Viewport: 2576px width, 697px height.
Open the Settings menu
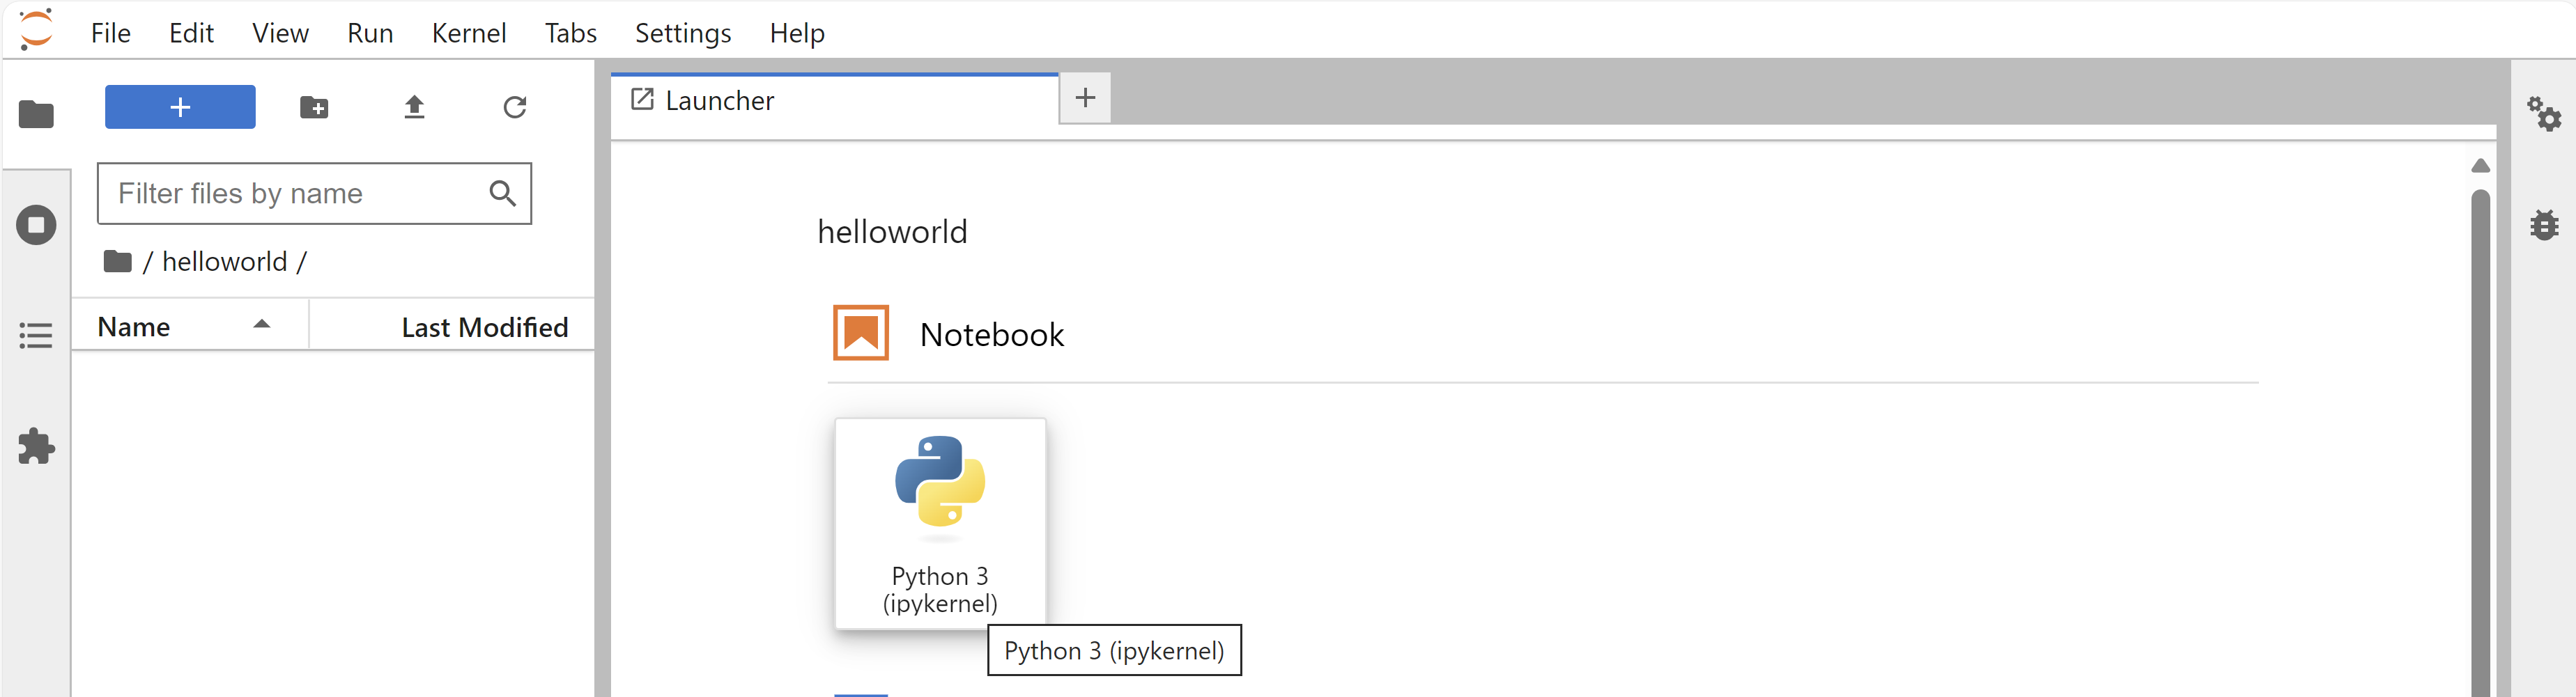682,32
